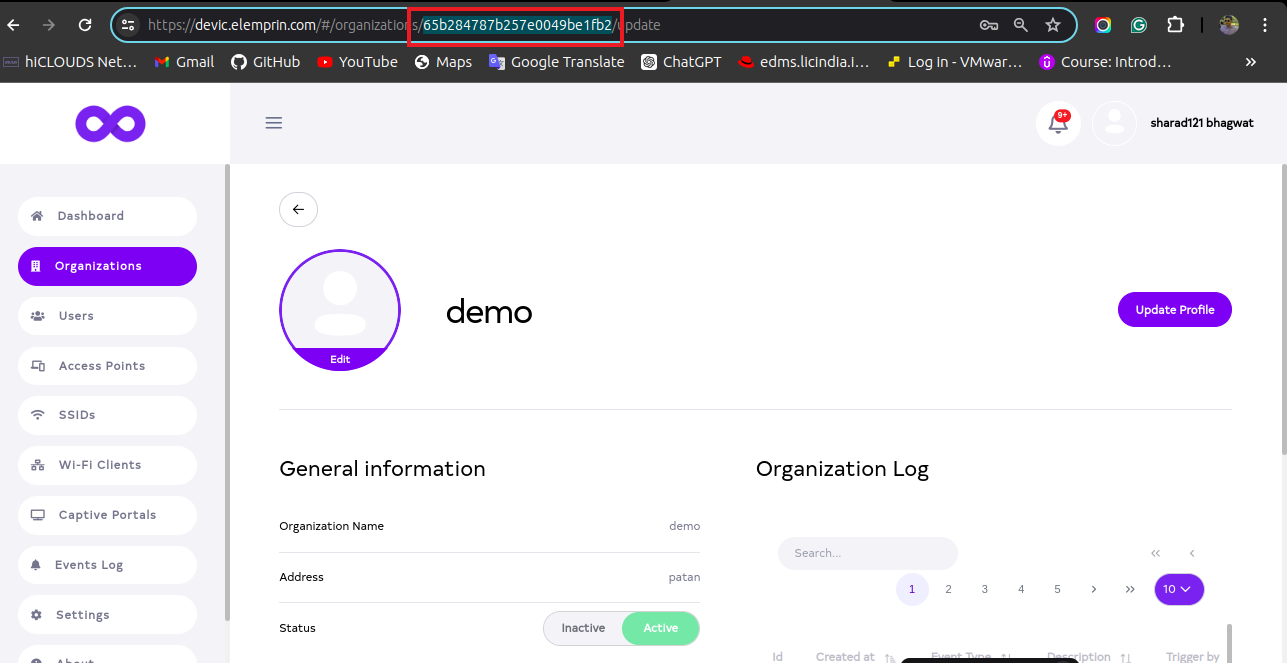1287x663 pixels.
Task: Open the browser extensions puzzle icon
Action: pos(1175,25)
